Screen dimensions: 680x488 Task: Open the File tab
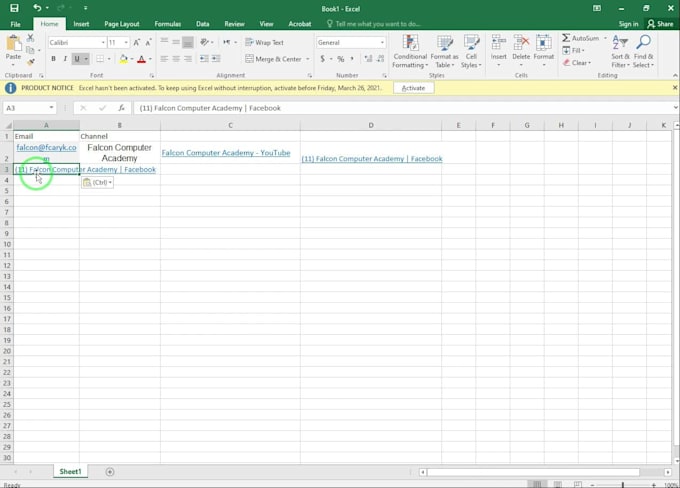(16, 24)
